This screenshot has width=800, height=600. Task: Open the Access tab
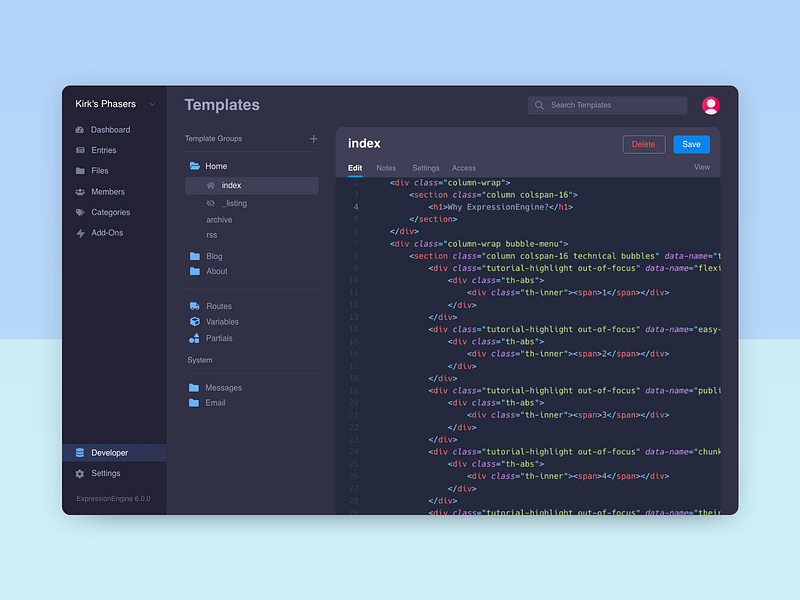click(463, 168)
